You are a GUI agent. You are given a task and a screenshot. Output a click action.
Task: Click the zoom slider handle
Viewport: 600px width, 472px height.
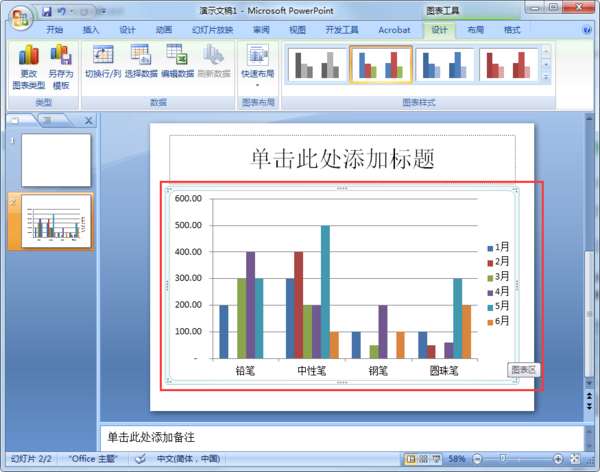503,458
